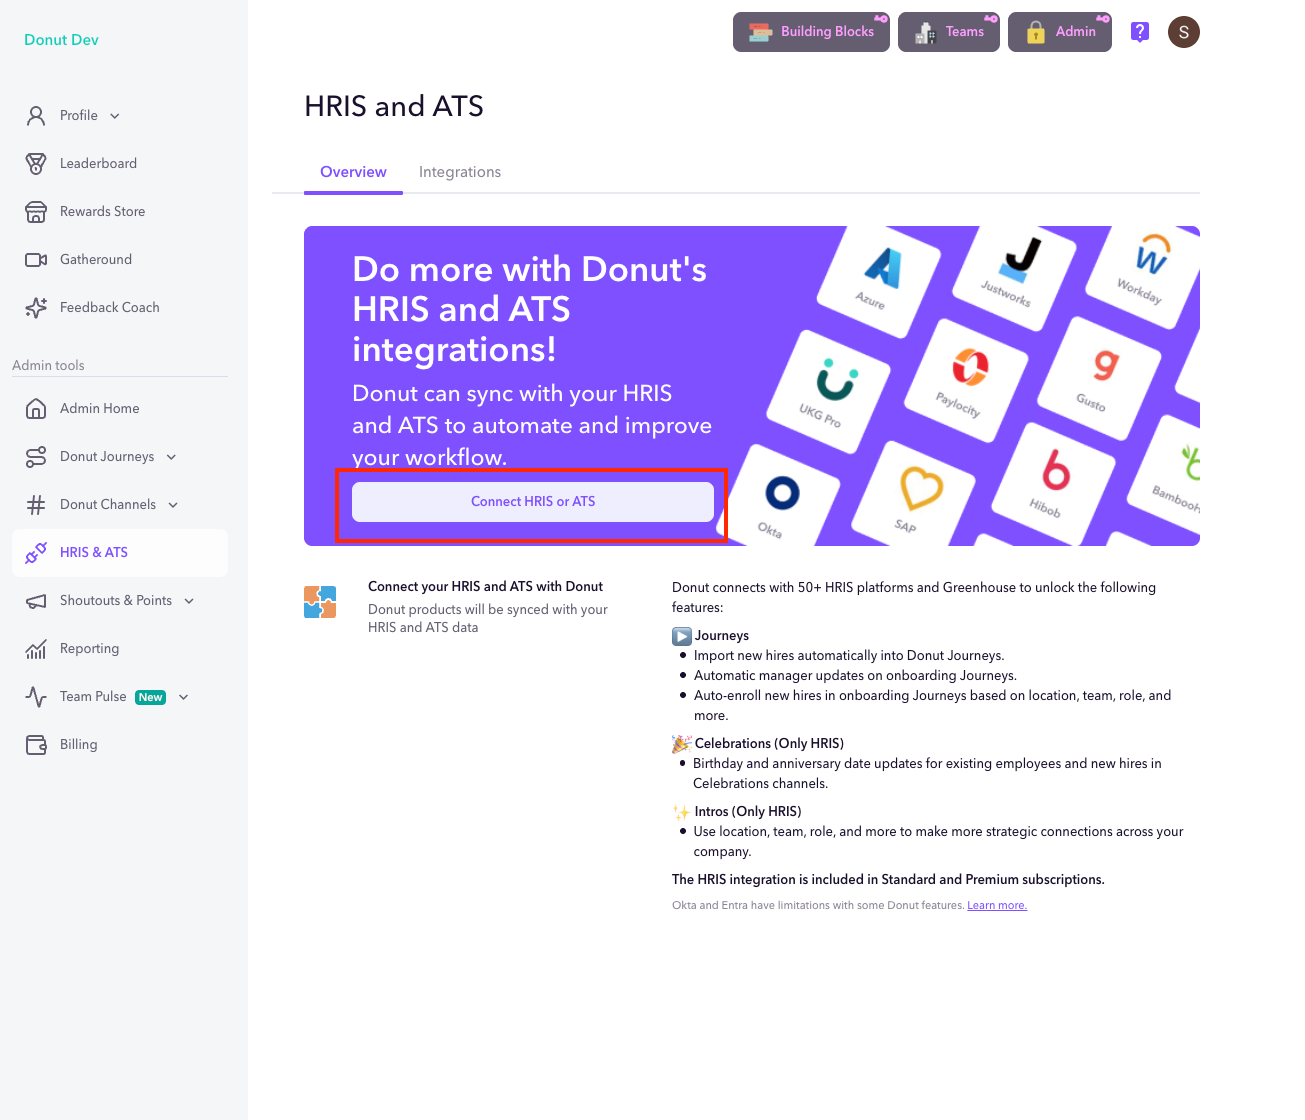Click the New badge beside Team Pulse
Screen dimensions: 1305x1120
(x=151, y=698)
